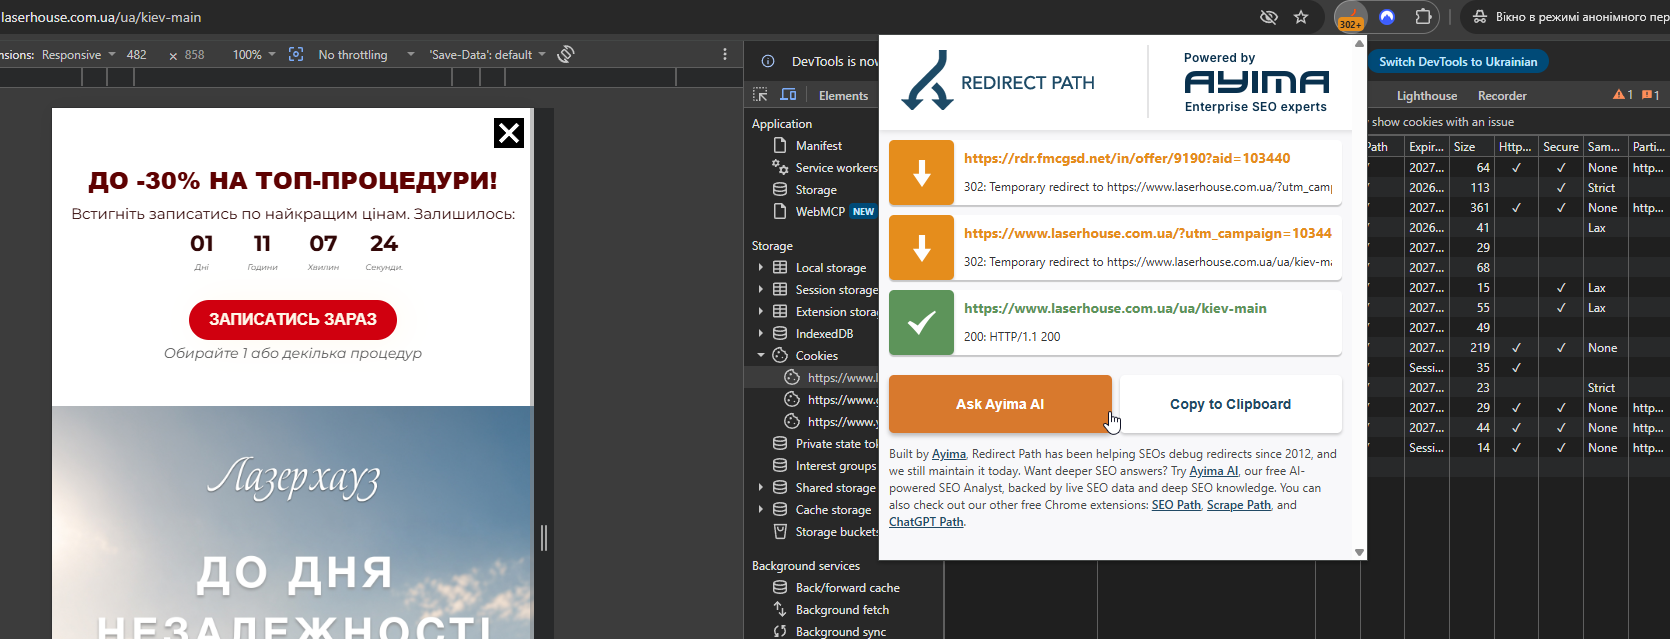Open Storage buckets in the sidebar
Image resolution: width=1670 pixels, height=639 pixels.
825,532
